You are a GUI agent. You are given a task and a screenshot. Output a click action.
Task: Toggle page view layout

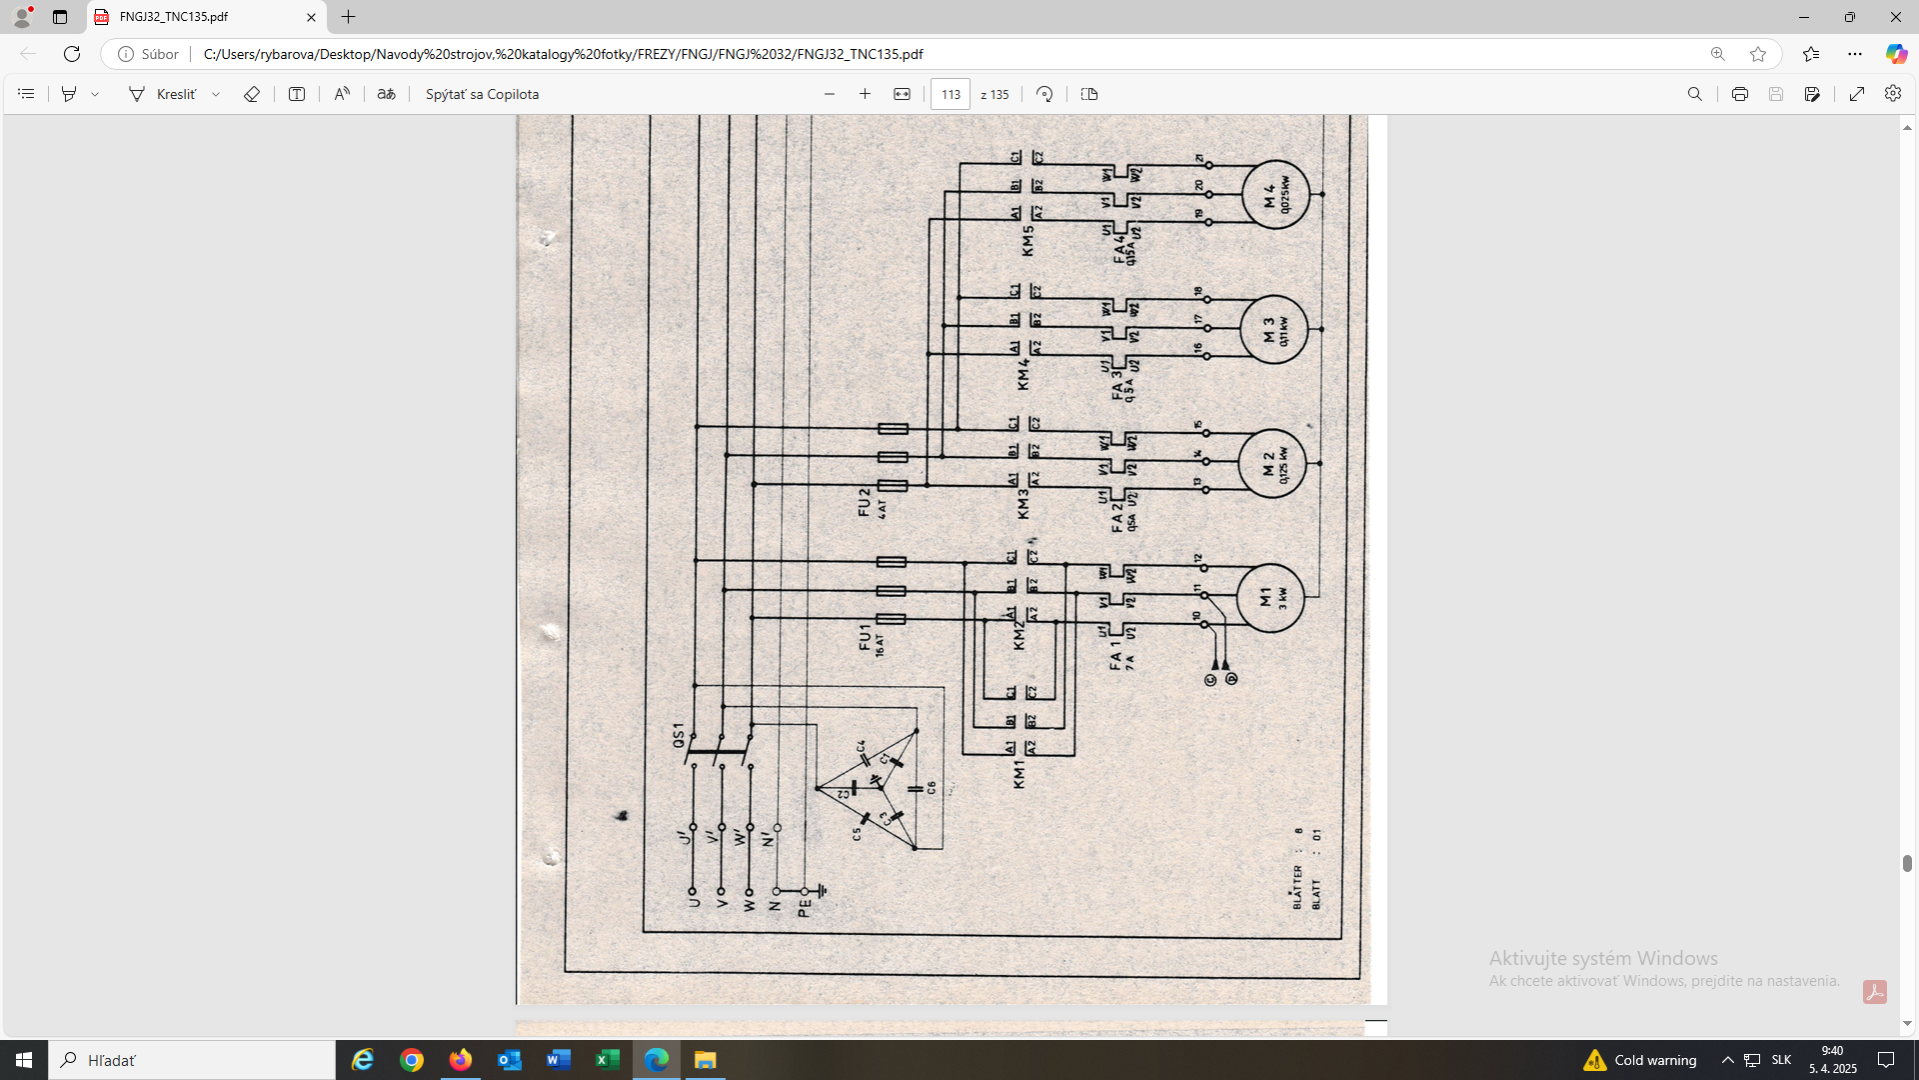(1090, 94)
